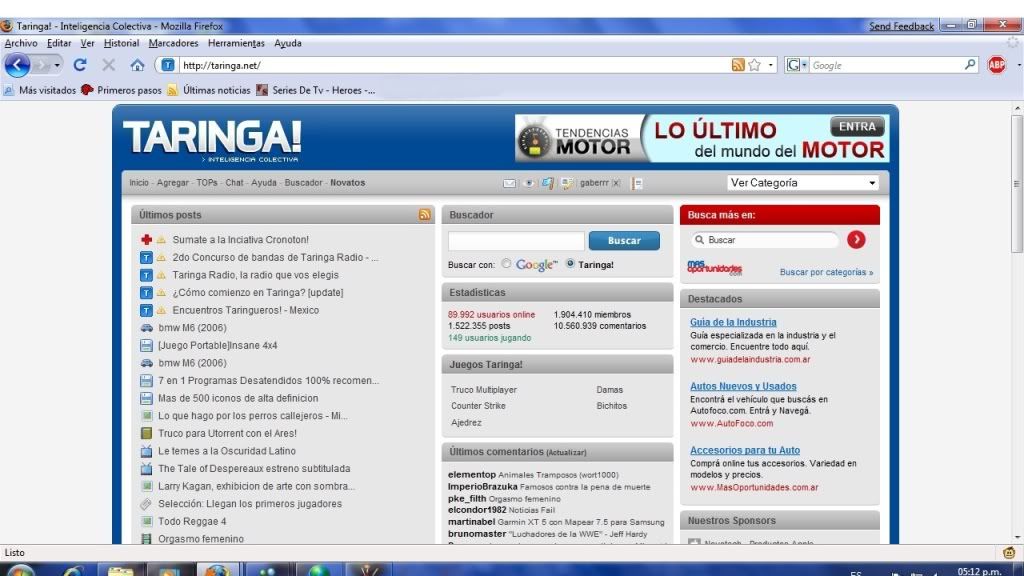The width and height of the screenshot is (1024, 576).
Task: Open the favorites icon beside the eye icon
Action: [x=547, y=184]
